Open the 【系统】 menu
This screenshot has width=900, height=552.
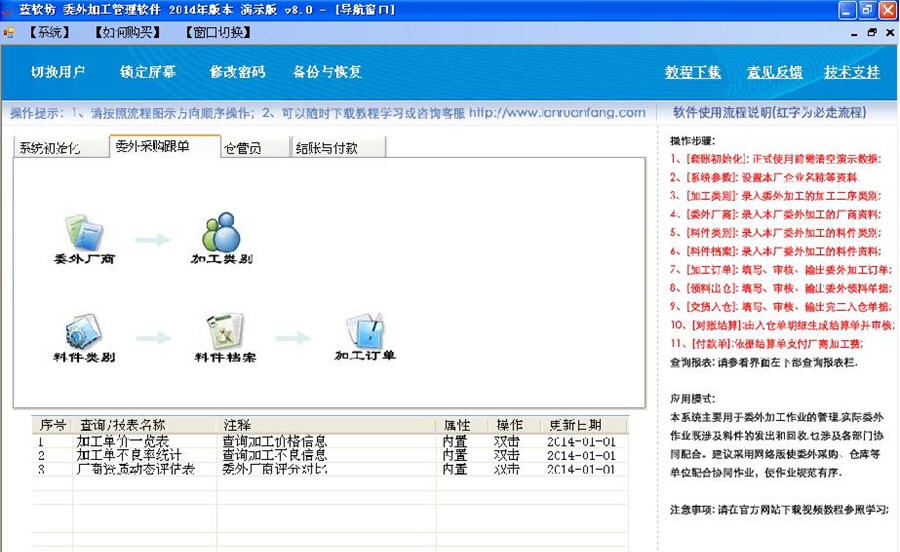(49, 32)
